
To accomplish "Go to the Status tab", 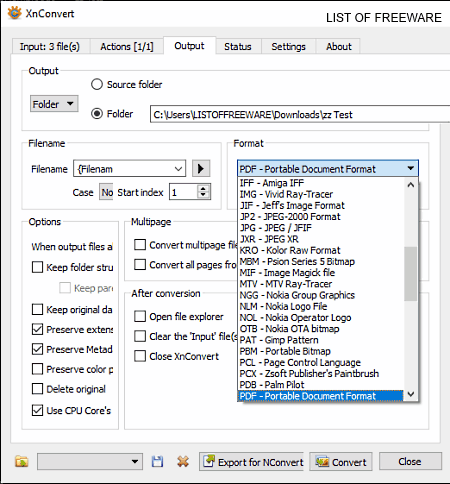I will coord(238,46).
